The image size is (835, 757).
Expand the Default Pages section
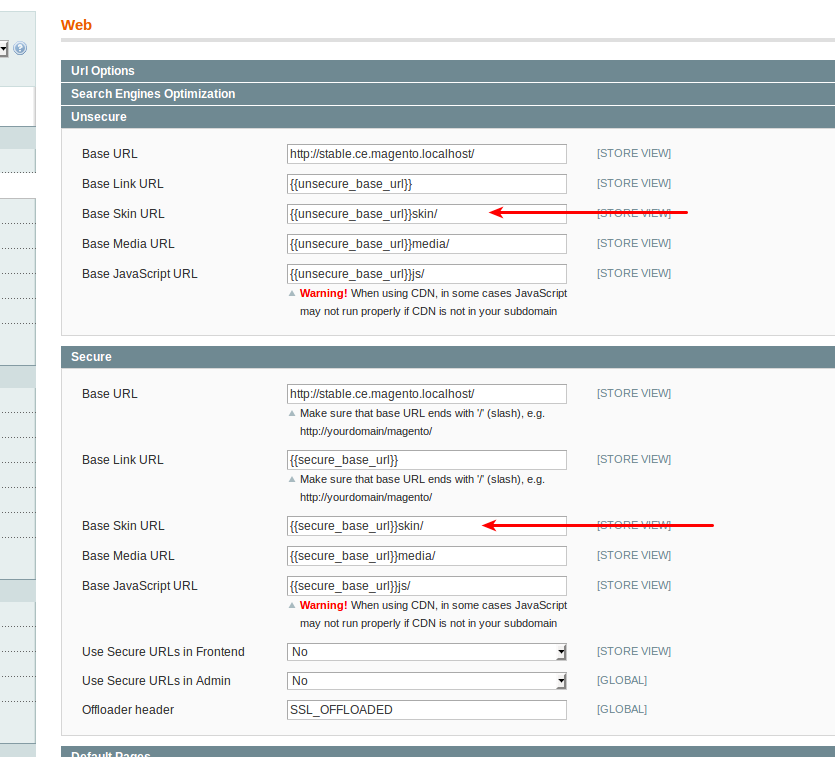(110, 752)
